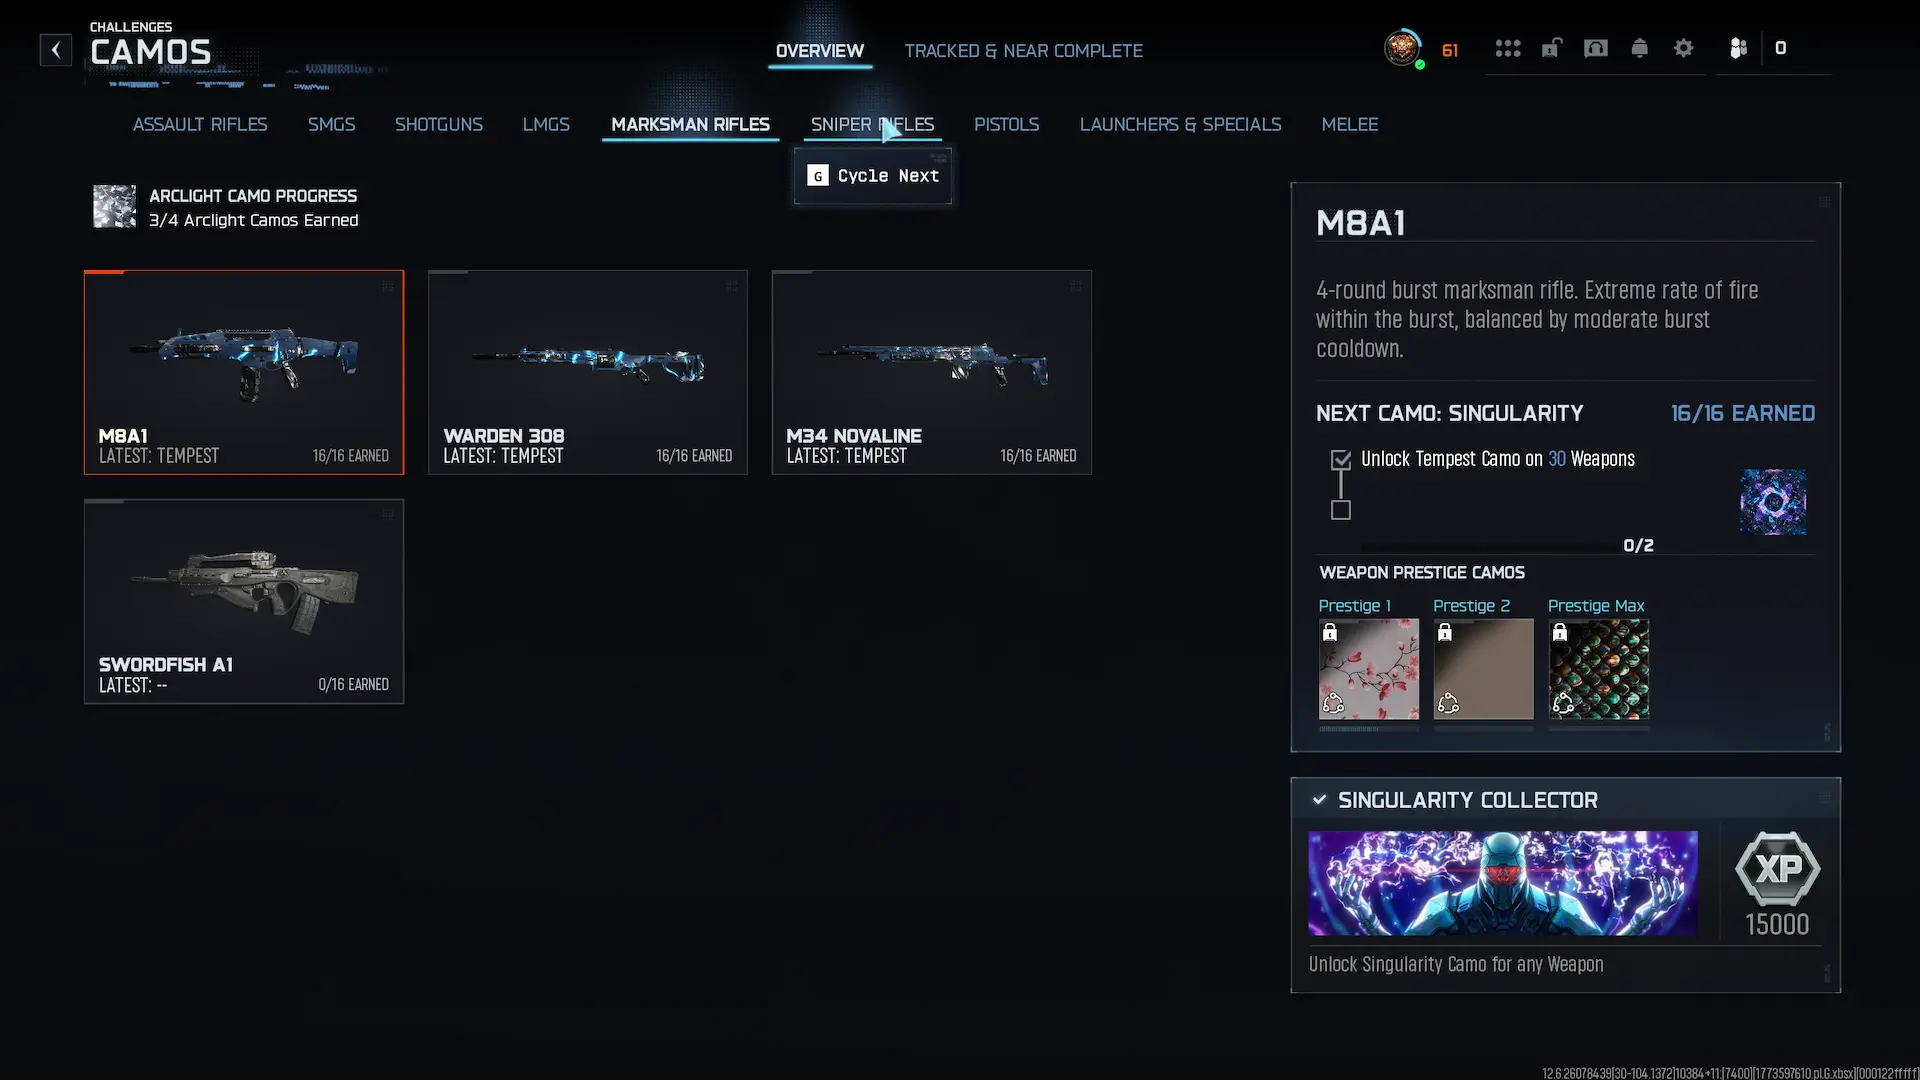The image size is (1920, 1080).
Task: Open settings via the gear icon
Action: pyautogui.click(x=1683, y=48)
